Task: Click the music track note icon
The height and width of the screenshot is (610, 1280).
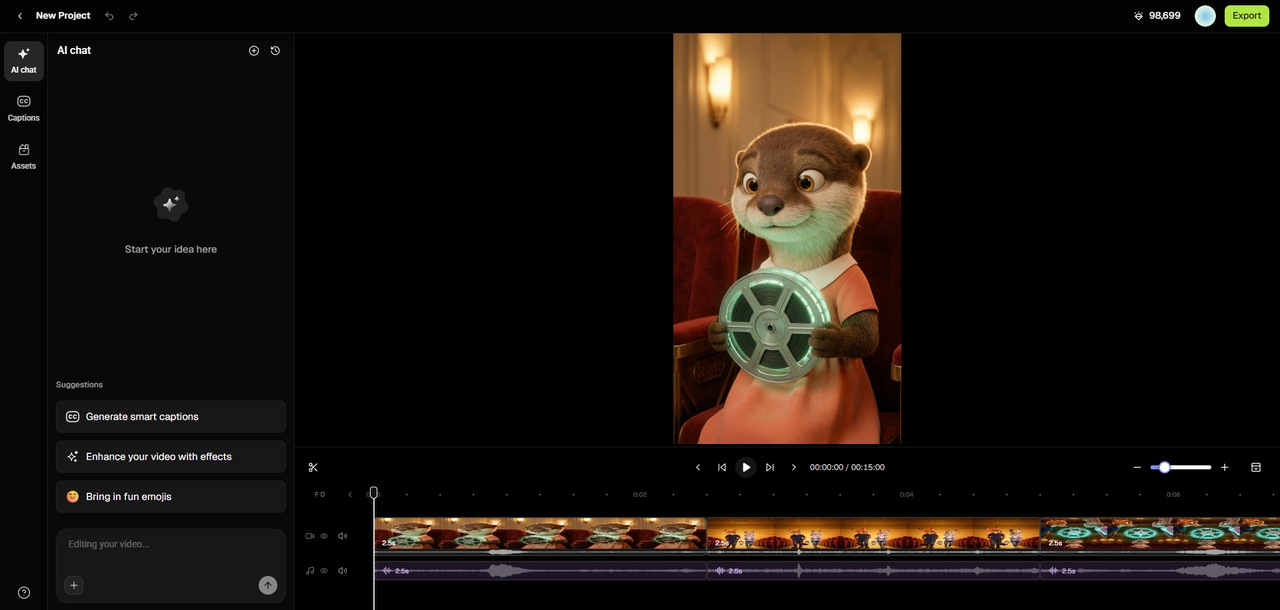Action: [310, 571]
